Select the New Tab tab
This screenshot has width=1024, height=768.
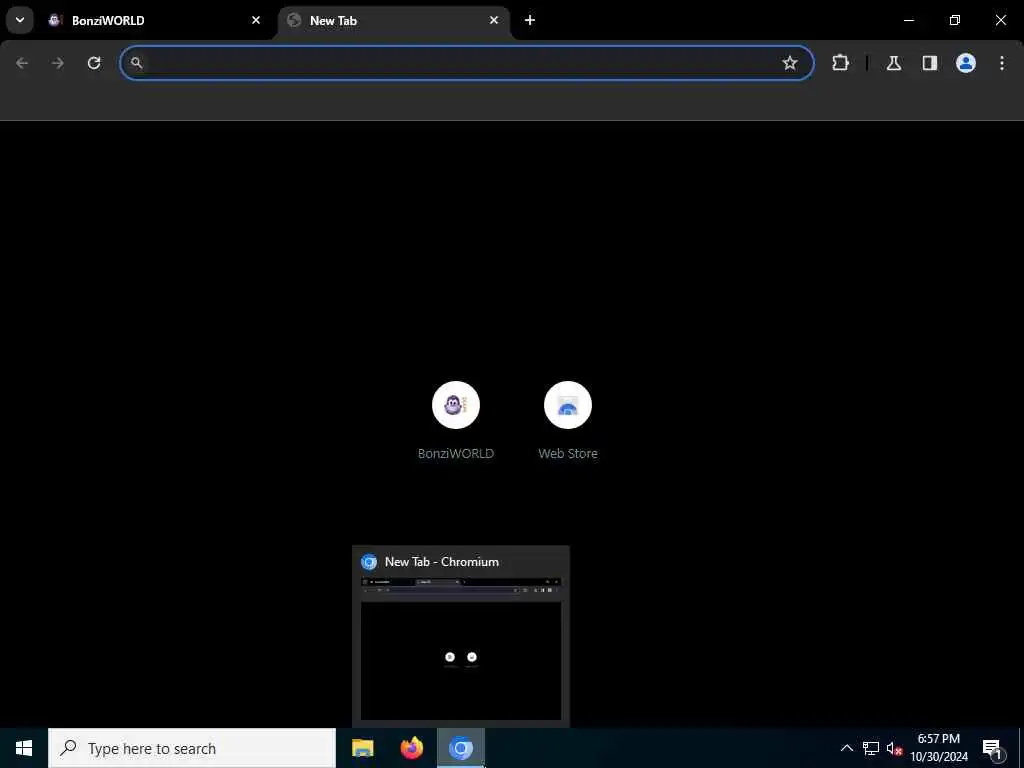point(394,20)
